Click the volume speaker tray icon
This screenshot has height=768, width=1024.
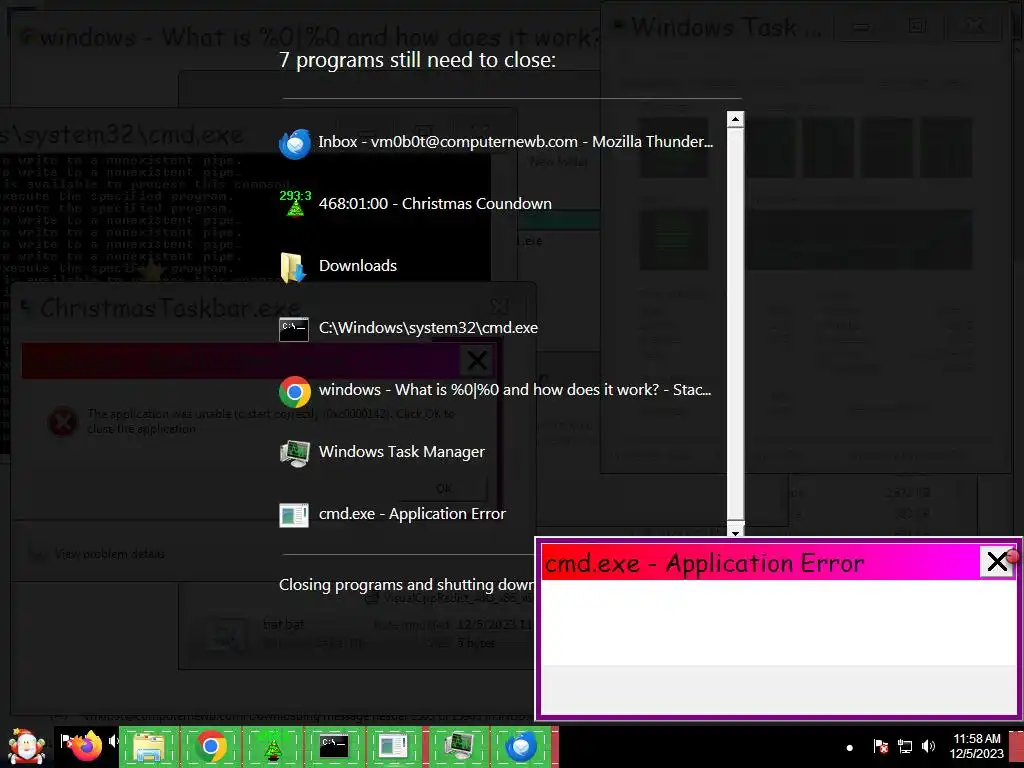click(x=928, y=746)
